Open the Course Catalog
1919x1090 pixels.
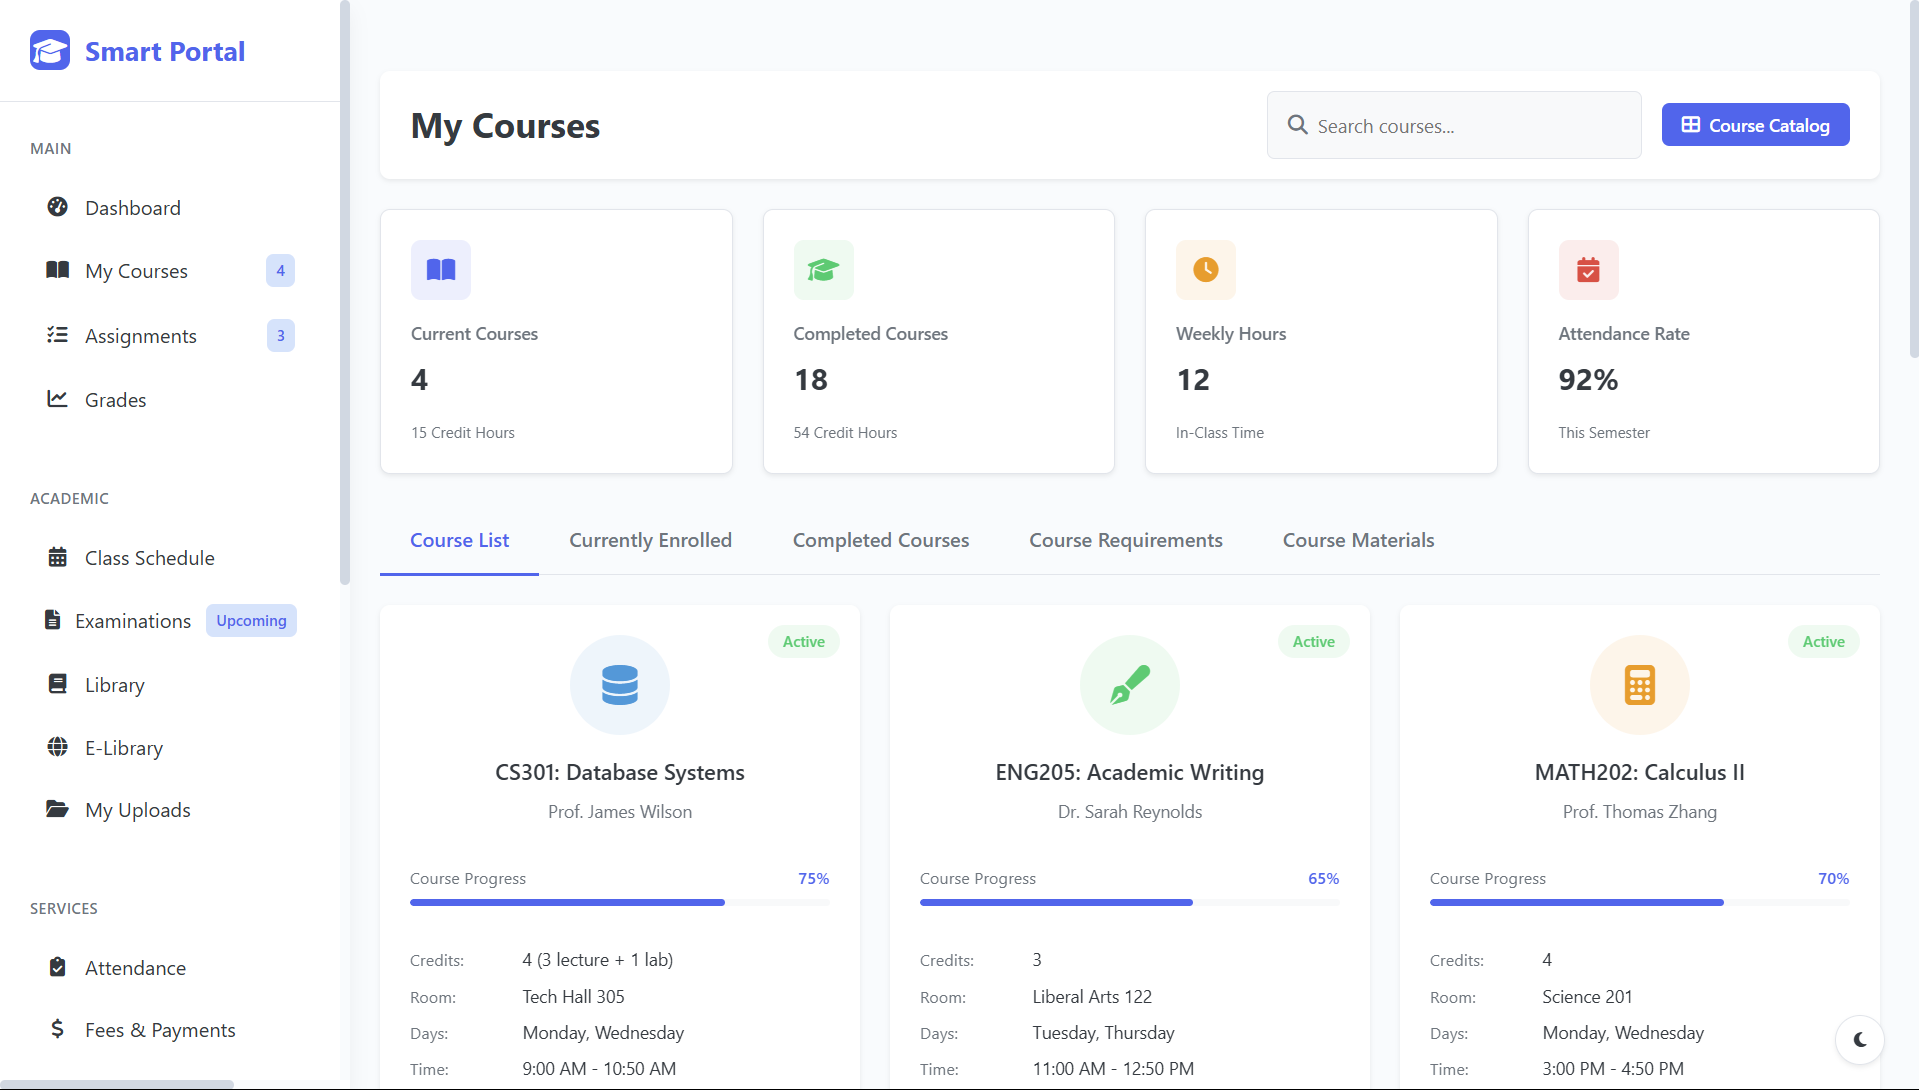[1755, 124]
